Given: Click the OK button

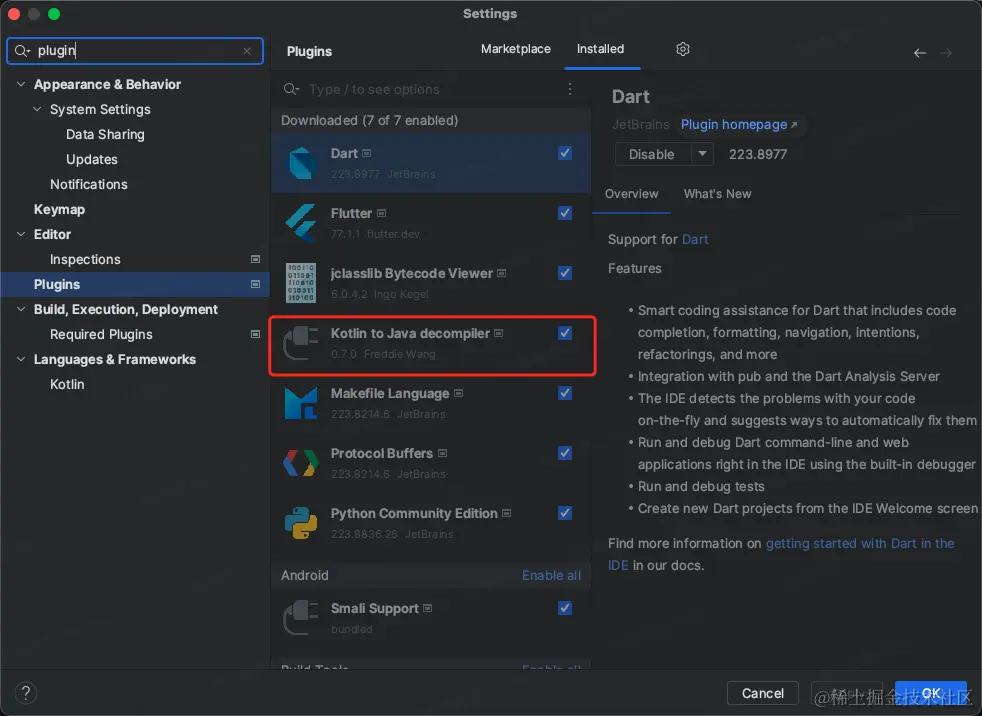Looking at the screenshot, I should (931, 693).
